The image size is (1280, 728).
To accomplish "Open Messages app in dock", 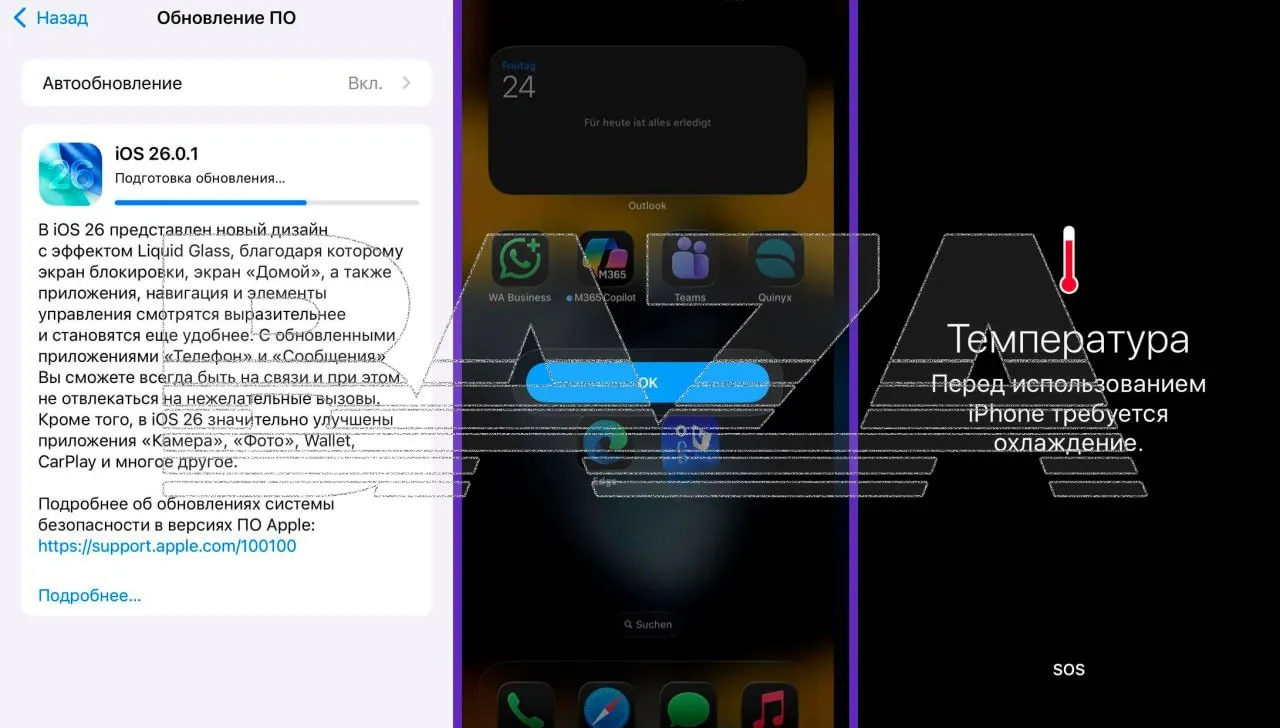I will [689, 707].
